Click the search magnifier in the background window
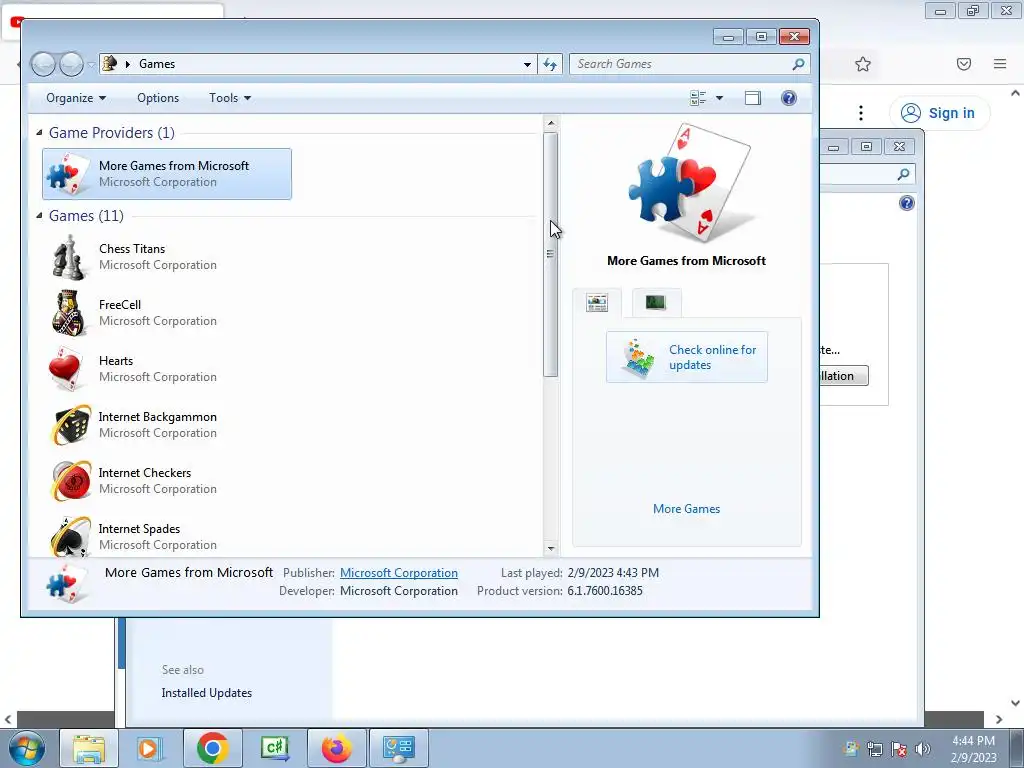 tap(903, 174)
